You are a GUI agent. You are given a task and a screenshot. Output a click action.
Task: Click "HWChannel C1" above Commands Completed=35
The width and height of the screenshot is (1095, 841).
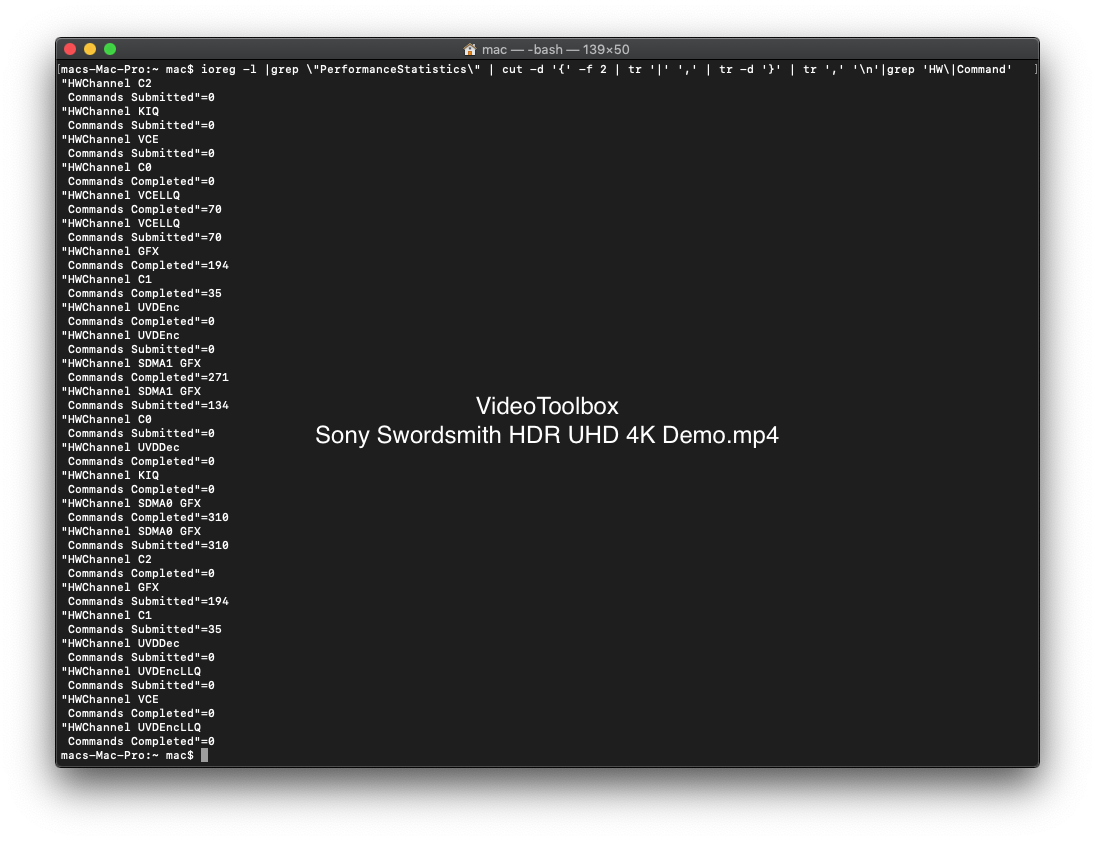coord(106,279)
